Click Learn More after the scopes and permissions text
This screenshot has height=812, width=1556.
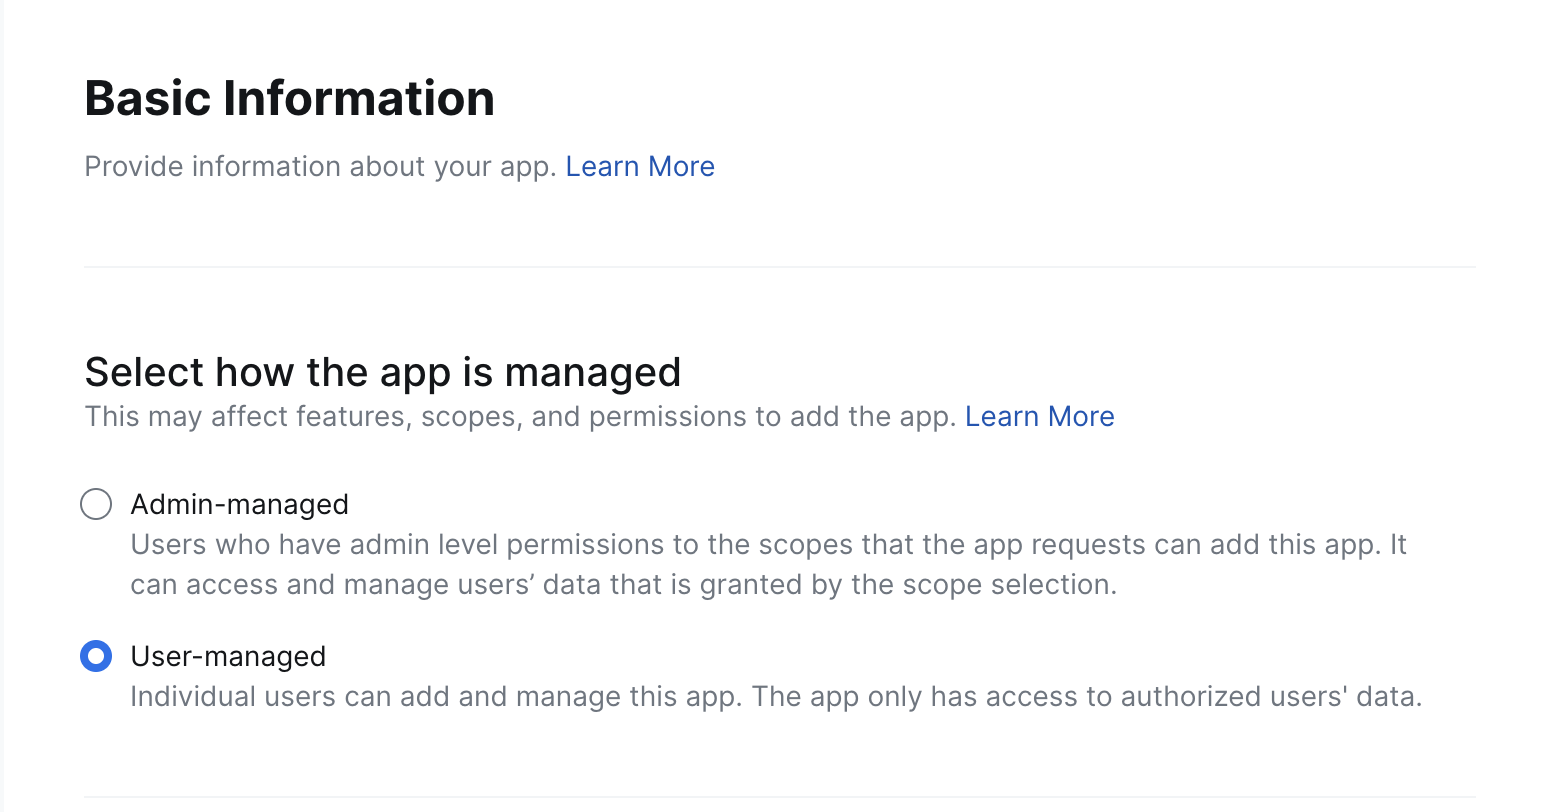click(1040, 416)
